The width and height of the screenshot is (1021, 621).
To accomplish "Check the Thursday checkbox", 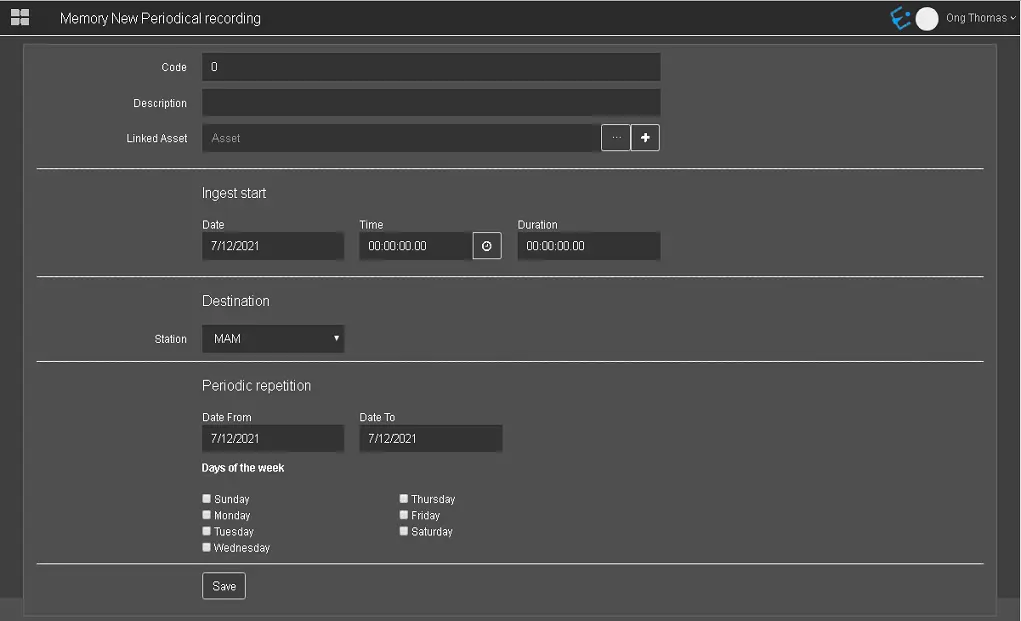I will [x=404, y=498].
